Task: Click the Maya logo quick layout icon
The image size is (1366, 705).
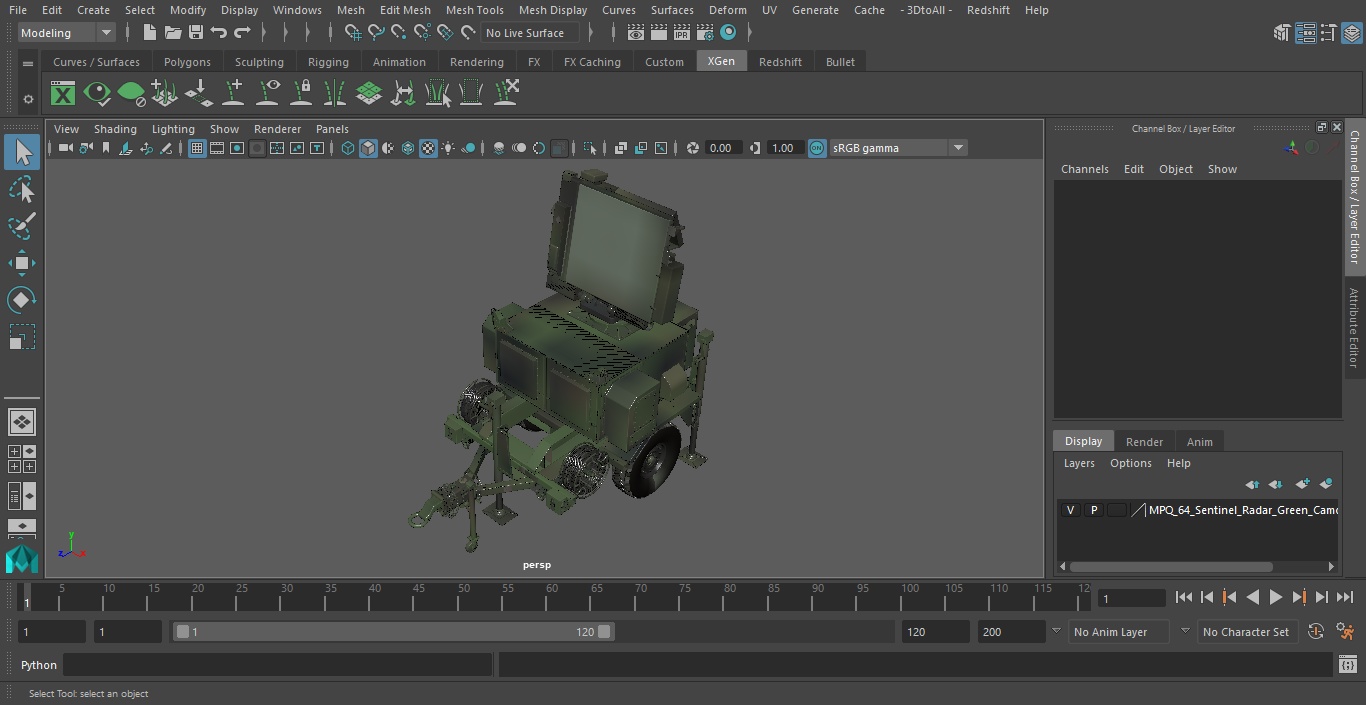Action: point(21,560)
